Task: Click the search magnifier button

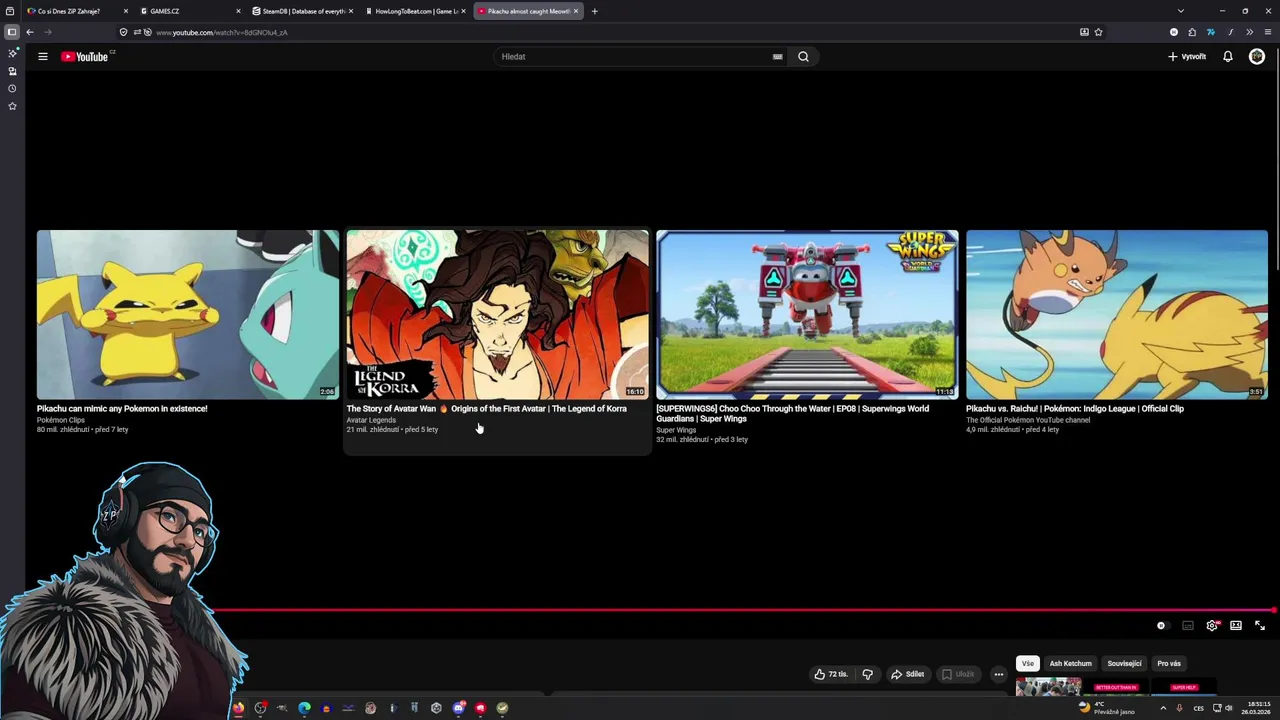Action: click(x=803, y=57)
